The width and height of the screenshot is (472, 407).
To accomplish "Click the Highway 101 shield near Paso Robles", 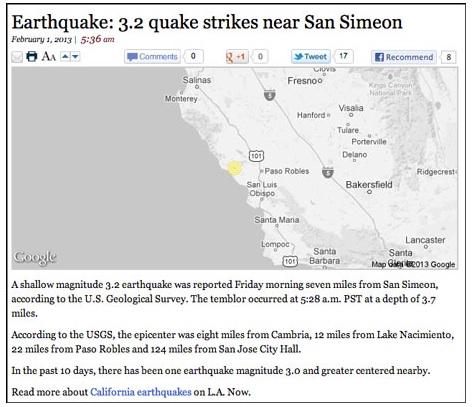I will [256, 156].
